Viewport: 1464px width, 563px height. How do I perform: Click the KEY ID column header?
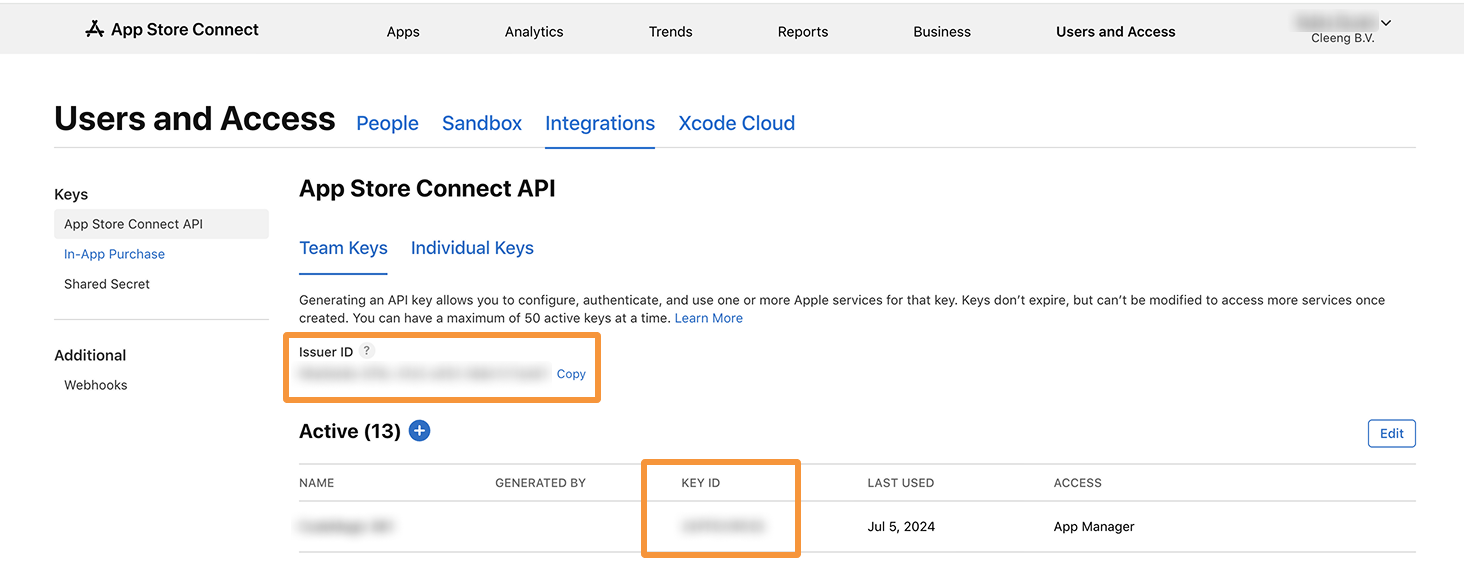pos(701,483)
